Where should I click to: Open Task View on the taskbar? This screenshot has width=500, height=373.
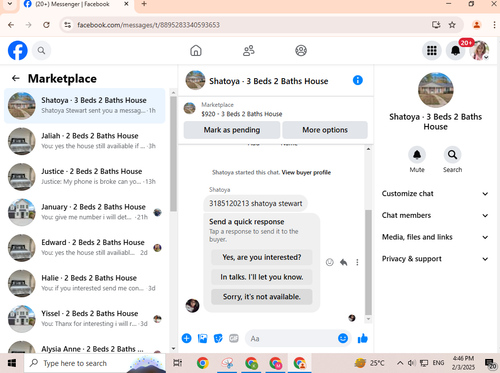tap(177, 363)
